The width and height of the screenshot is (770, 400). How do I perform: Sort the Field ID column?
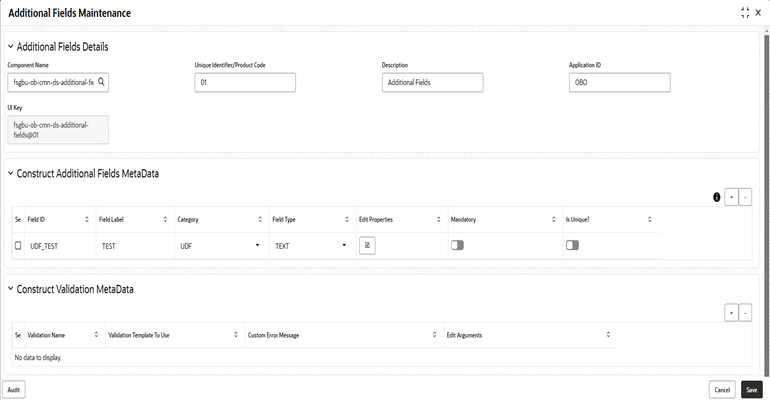point(87,219)
